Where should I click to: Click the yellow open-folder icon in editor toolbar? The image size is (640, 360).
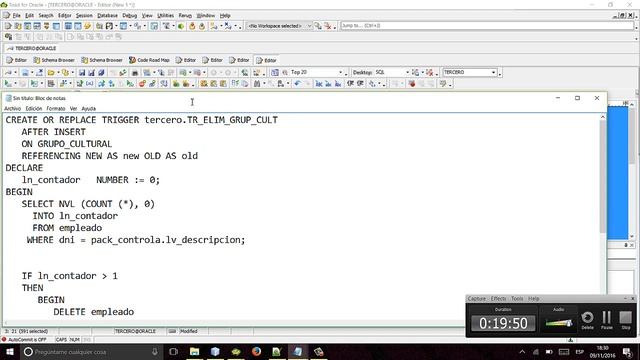click(51, 73)
